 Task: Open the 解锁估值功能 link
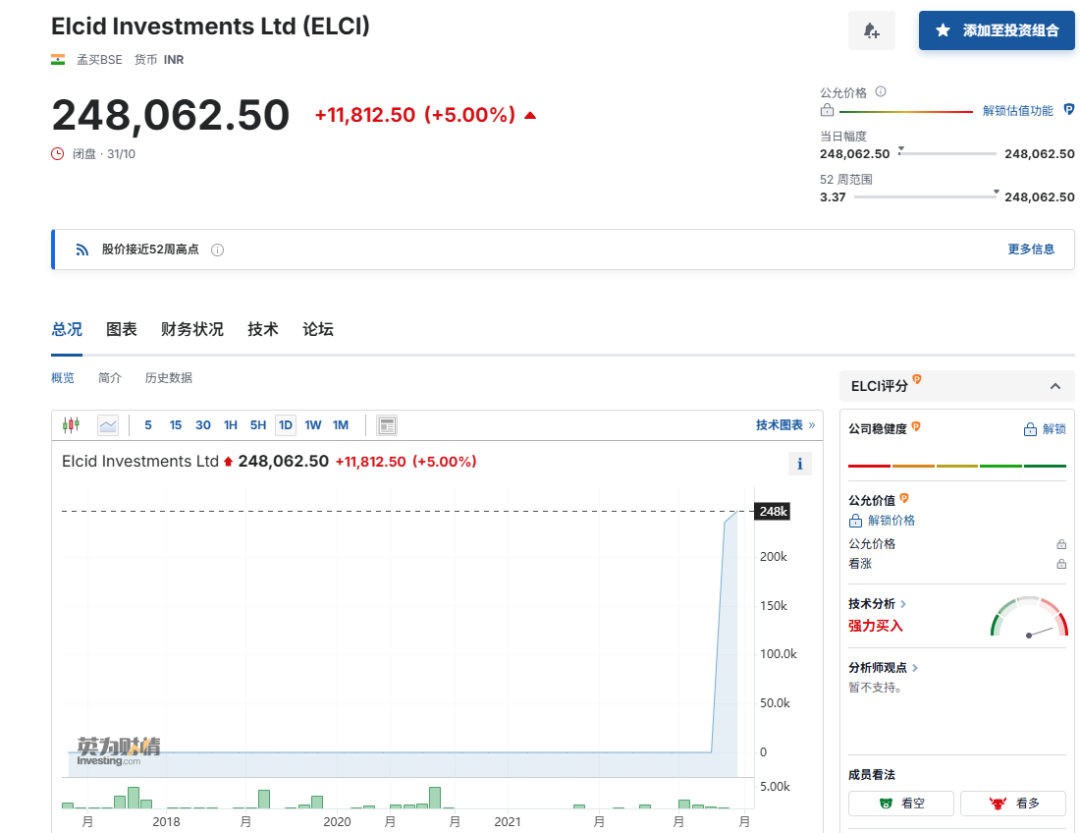click(1017, 110)
